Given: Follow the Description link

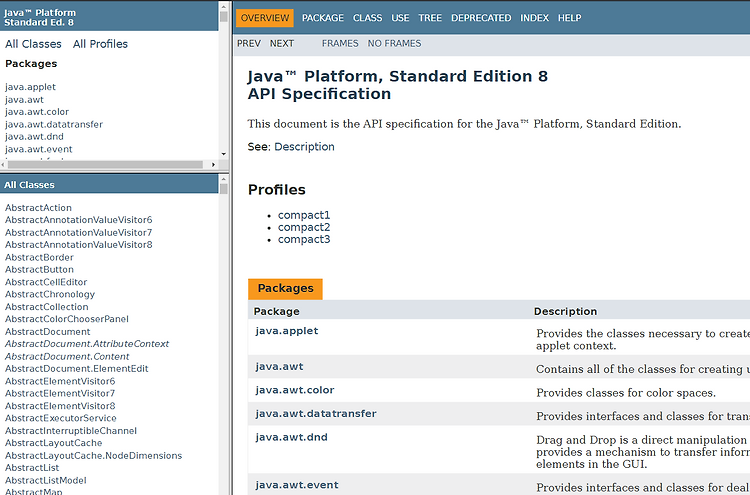Looking at the screenshot, I should [x=304, y=147].
